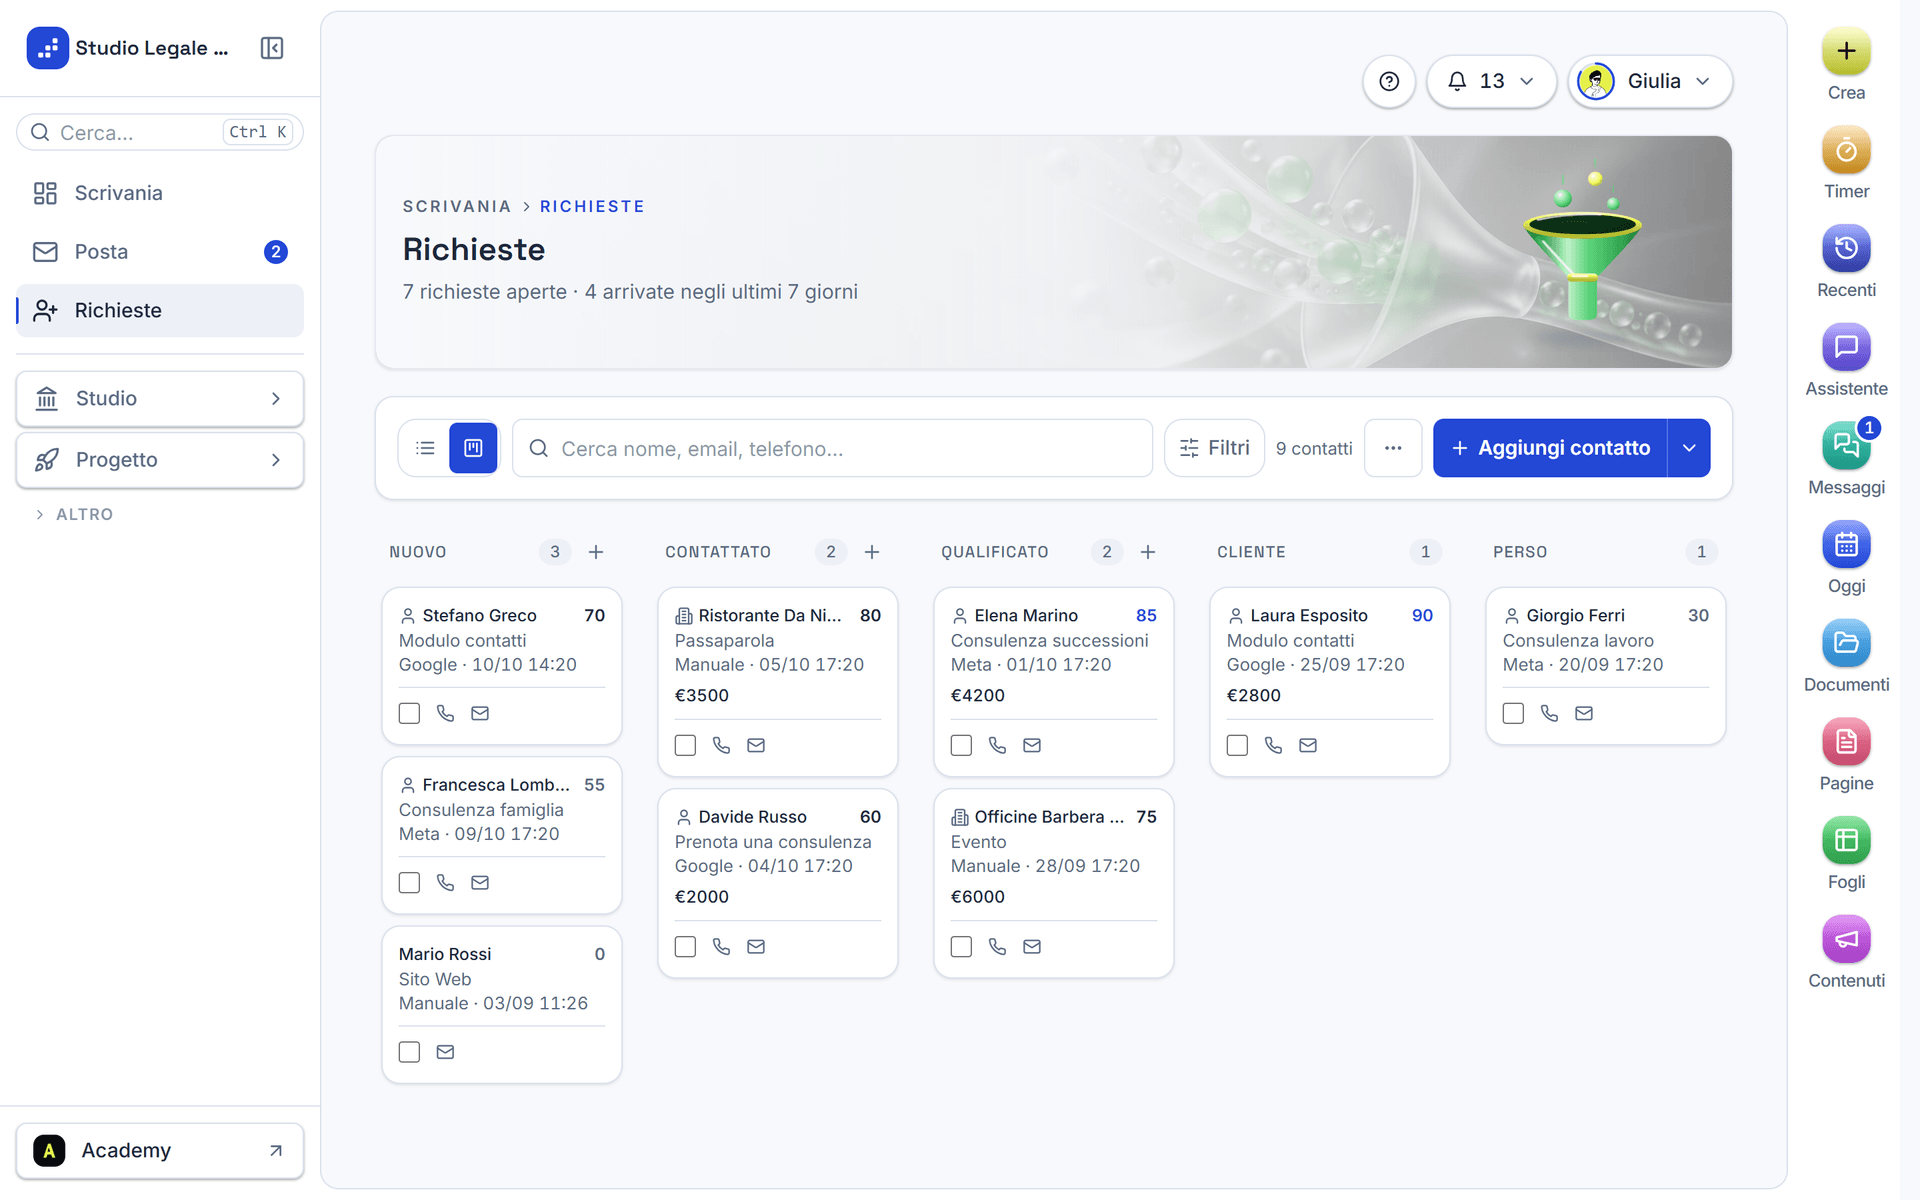Select Richieste in sidebar
Image resolution: width=1920 pixels, height=1200 pixels.
(x=160, y=311)
